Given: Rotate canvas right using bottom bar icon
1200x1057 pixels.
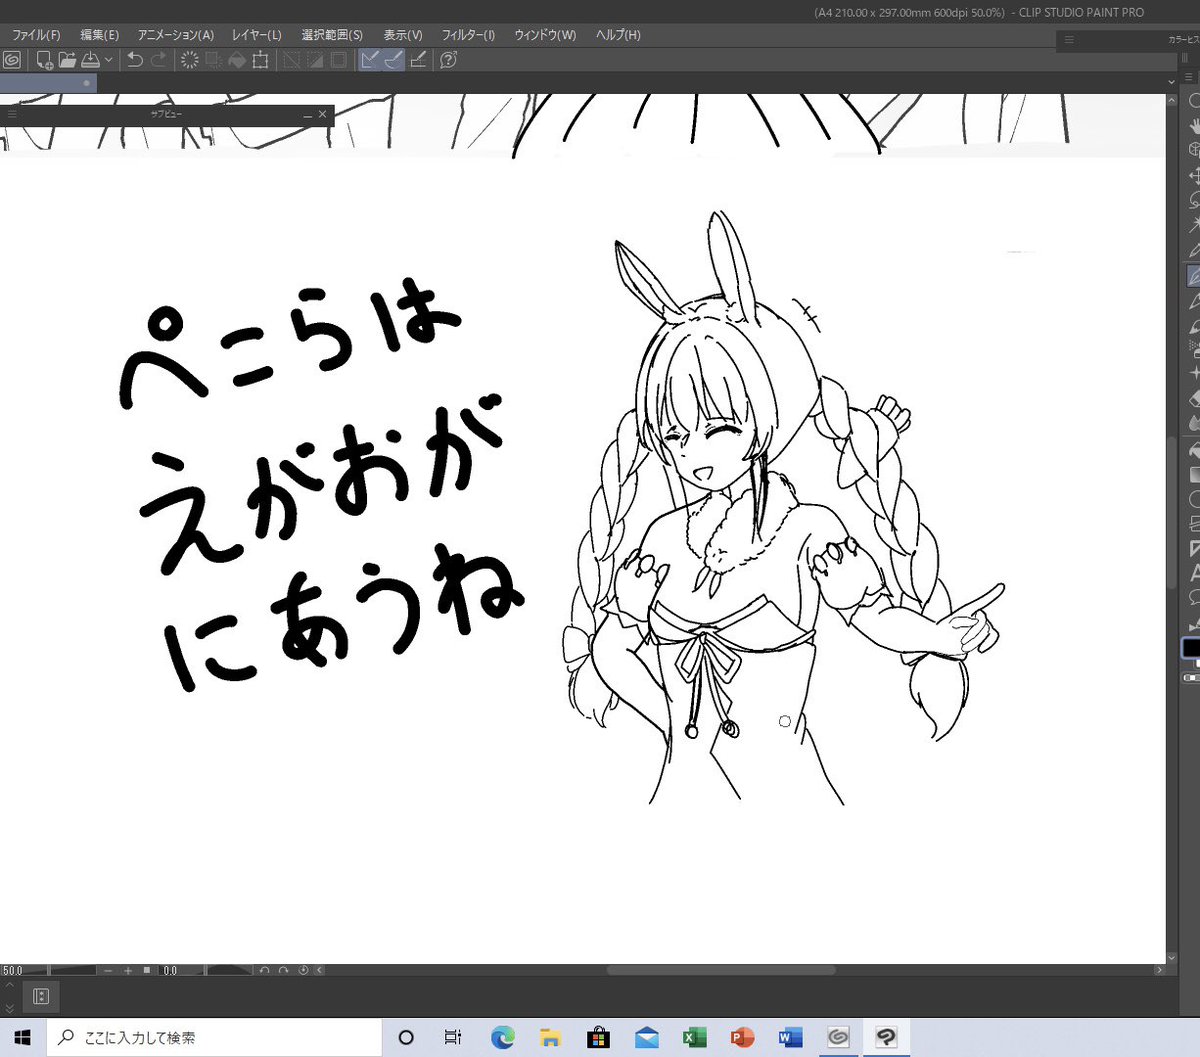Looking at the screenshot, I should 284,970.
